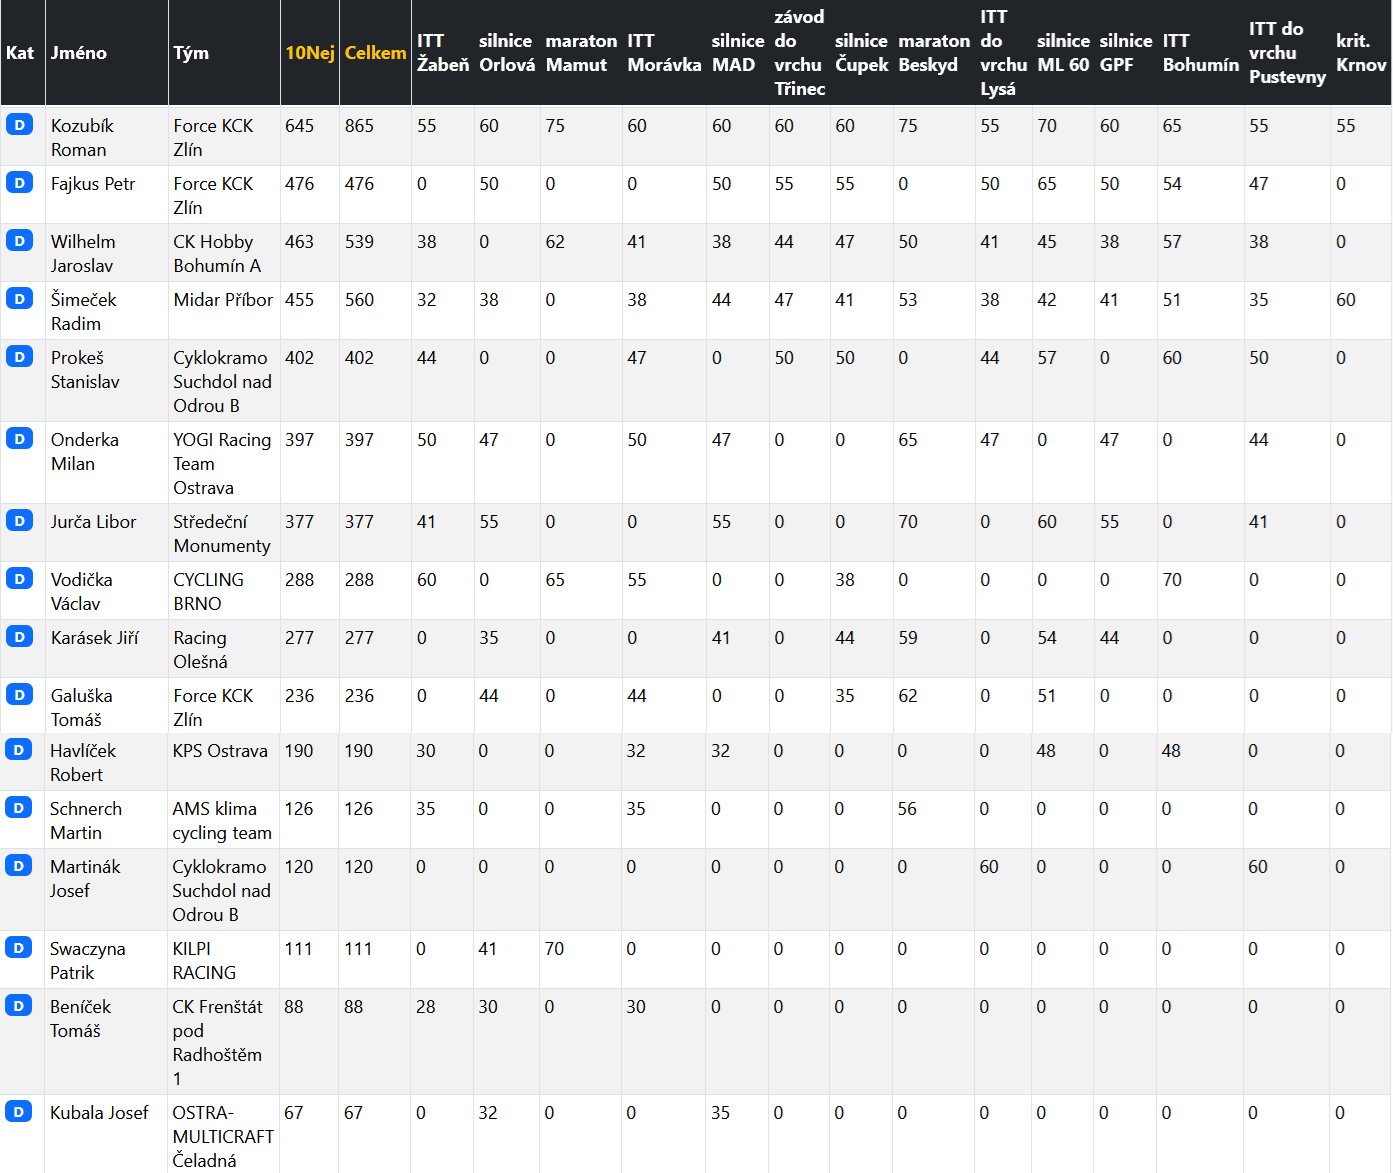
Task: Click rider name Jurča Libor
Action: [93, 522]
